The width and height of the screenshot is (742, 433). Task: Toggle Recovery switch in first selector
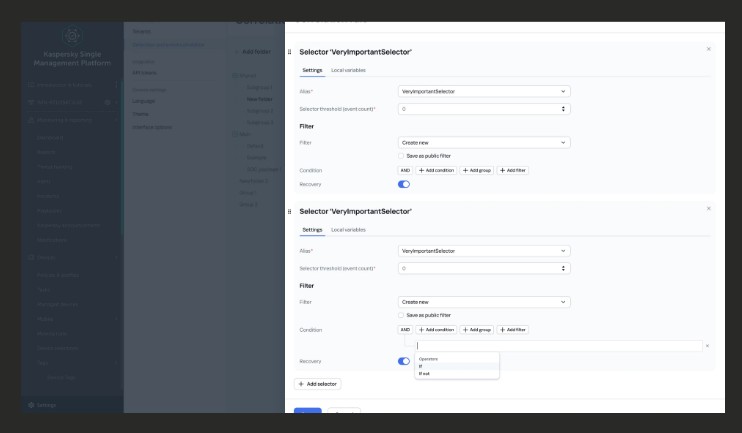pos(404,184)
